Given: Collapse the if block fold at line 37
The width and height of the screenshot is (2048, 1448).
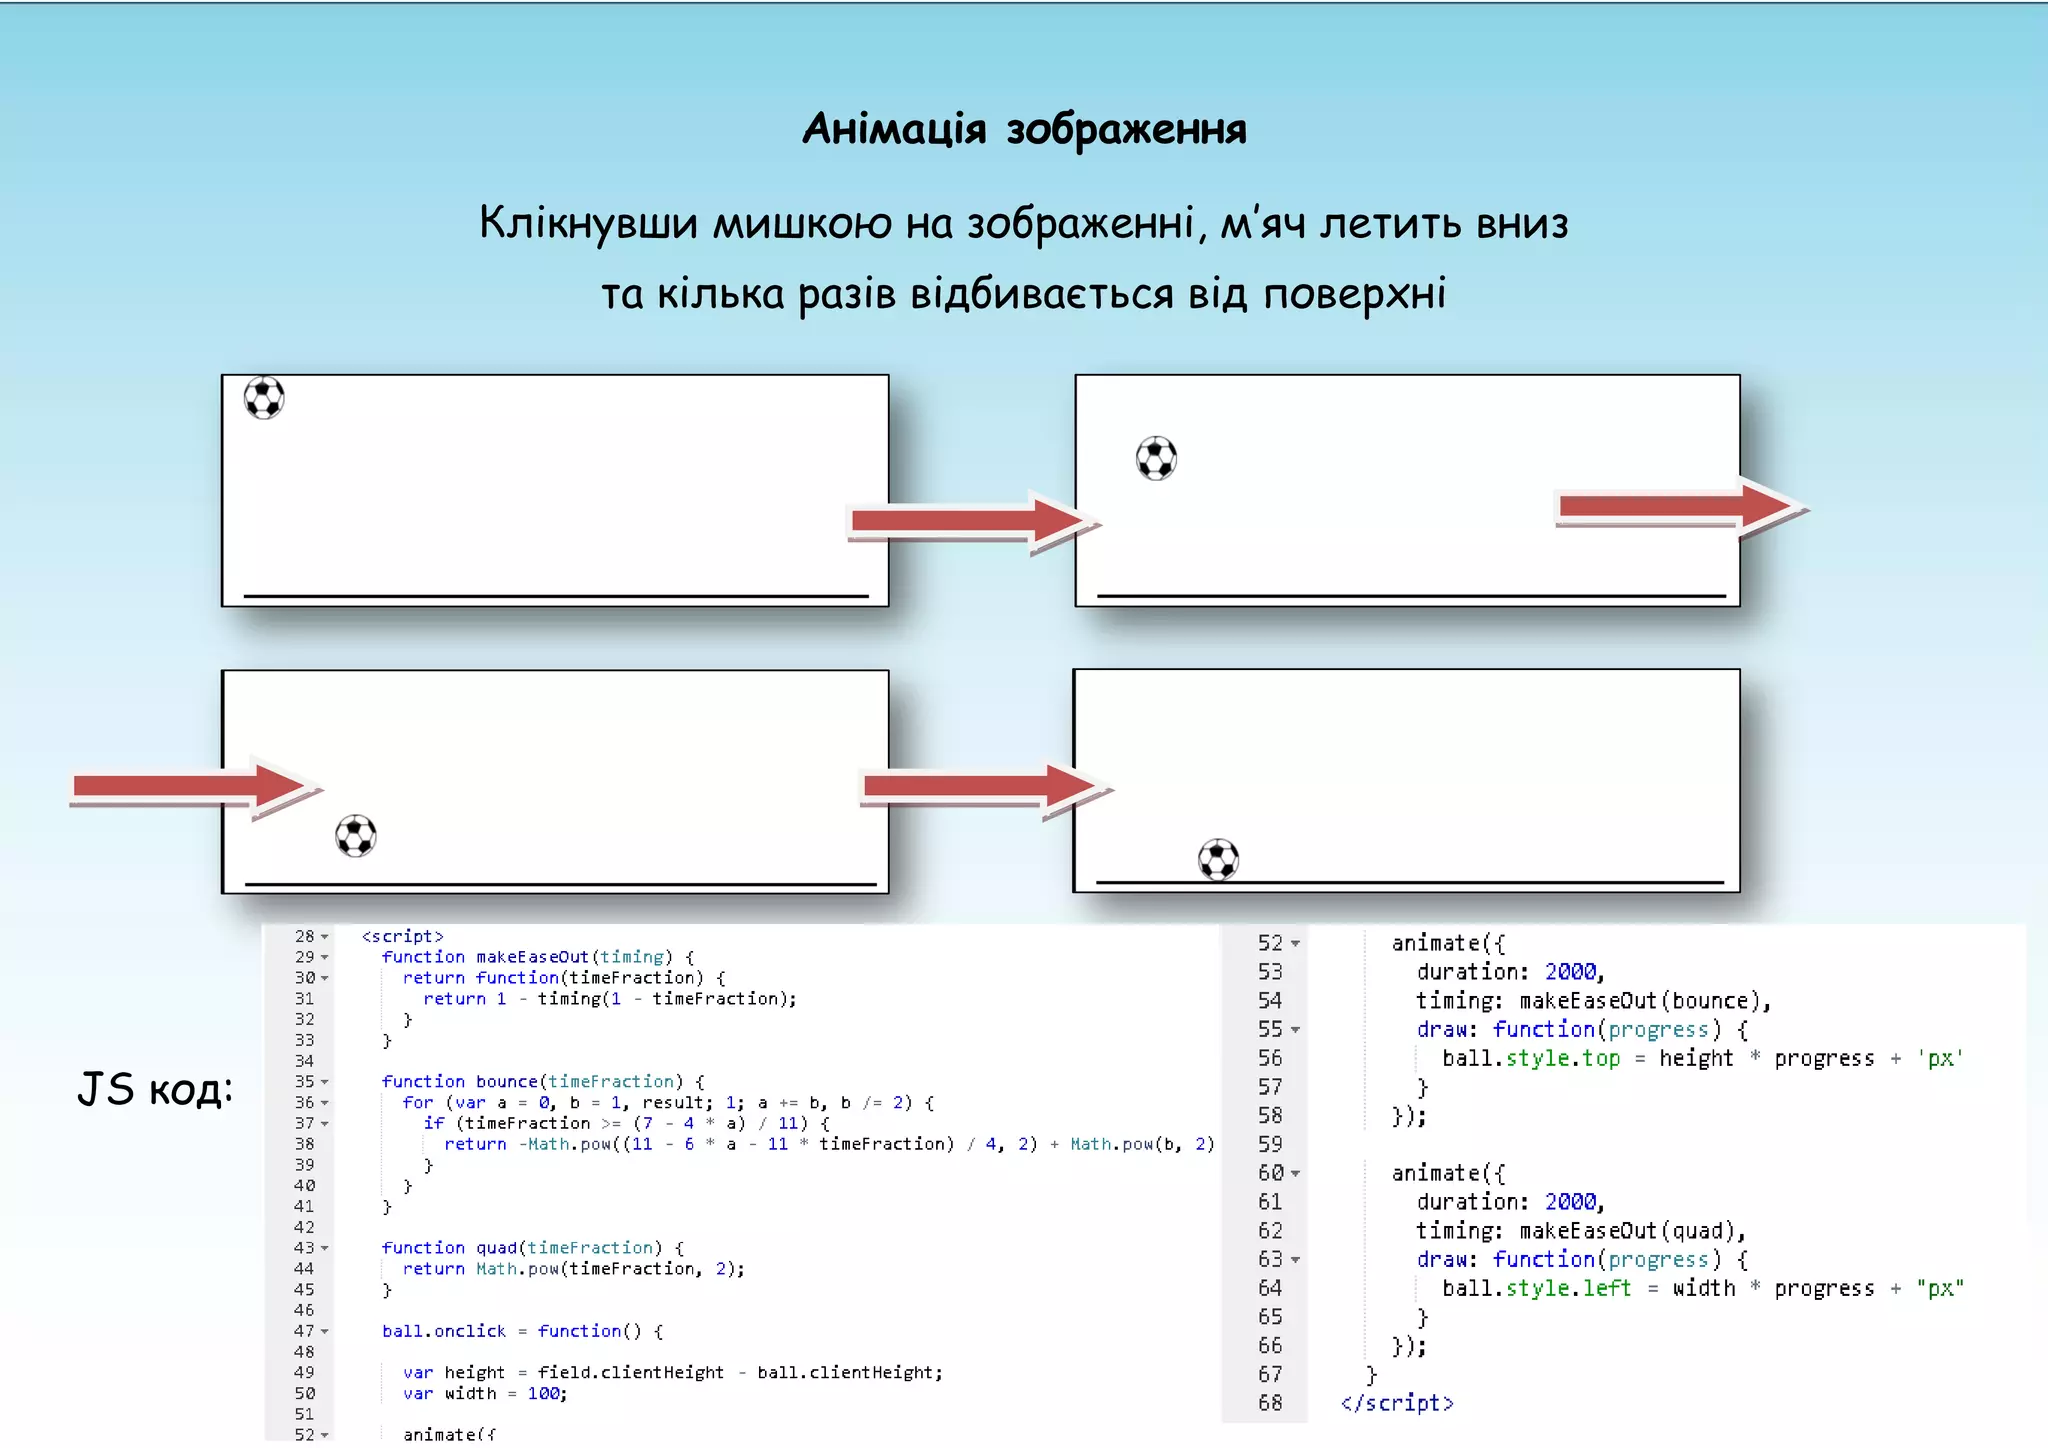Looking at the screenshot, I should pos(325,1124).
